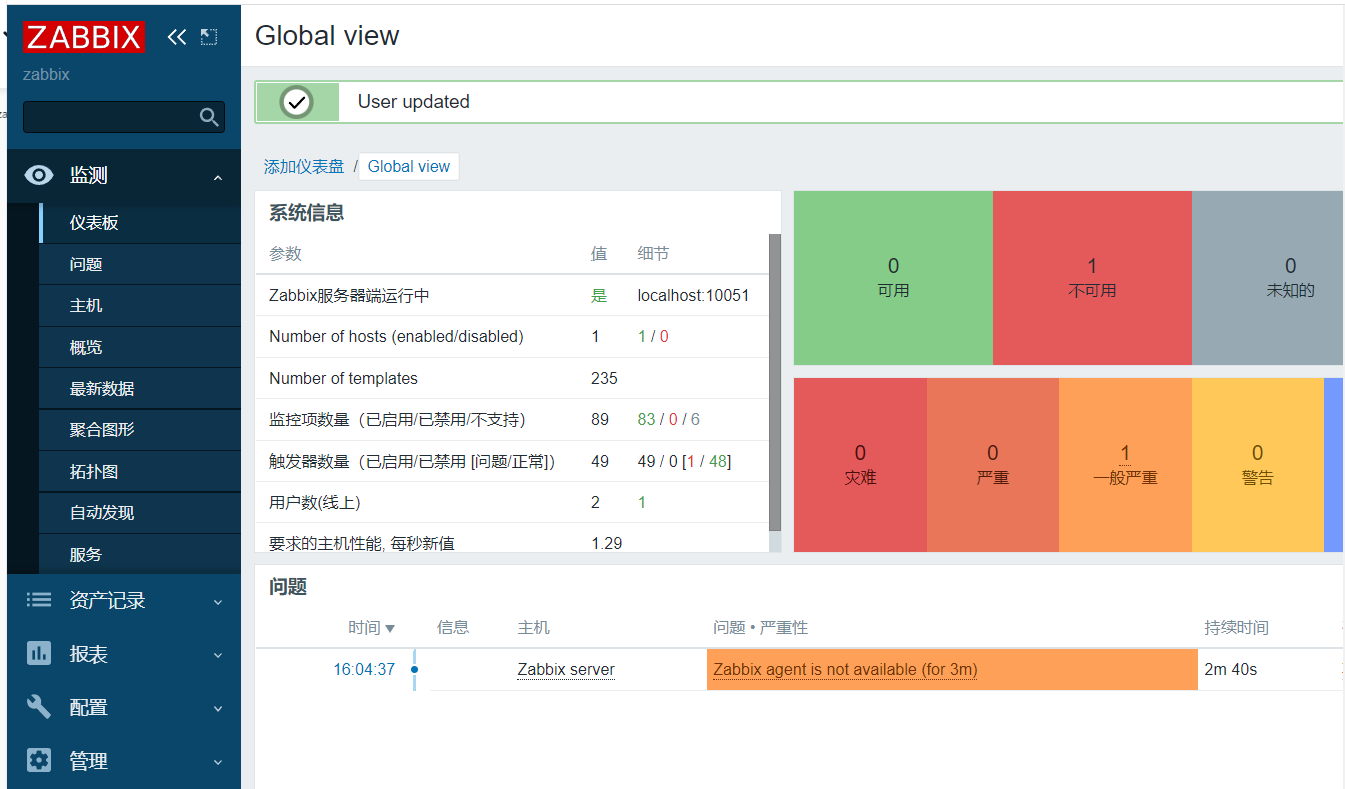Viewport: 1345px width, 789px height.
Task: Click the green checkmark success icon
Action: coord(297,102)
